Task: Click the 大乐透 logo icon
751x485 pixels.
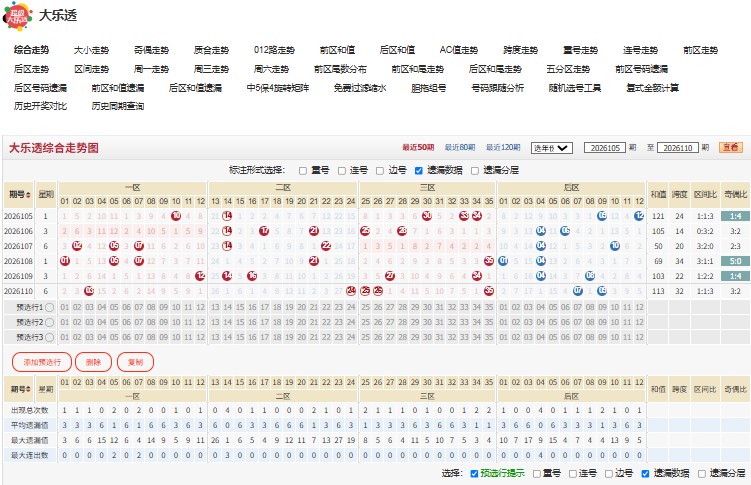Action: tap(17, 16)
